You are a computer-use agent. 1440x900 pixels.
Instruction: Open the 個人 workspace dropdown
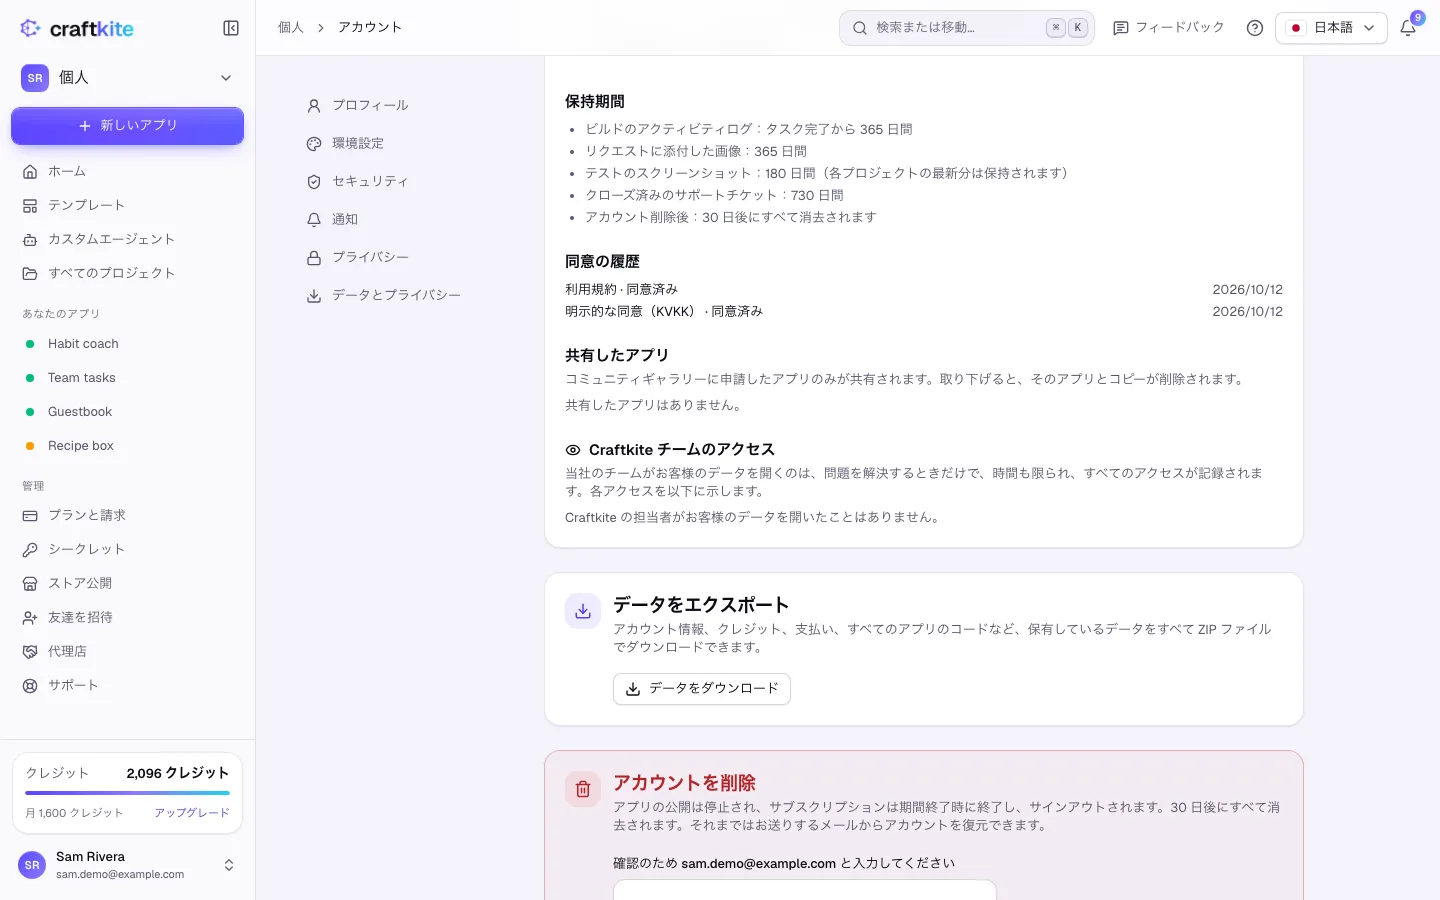[127, 77]
